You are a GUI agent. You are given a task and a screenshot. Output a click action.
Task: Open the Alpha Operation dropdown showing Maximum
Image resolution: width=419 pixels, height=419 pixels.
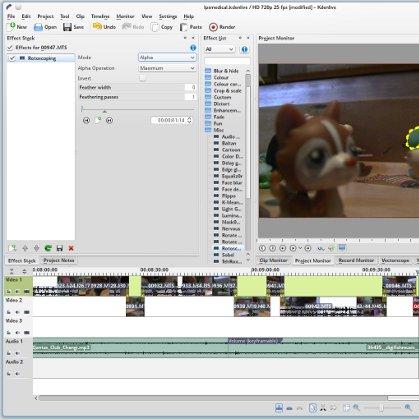167,68
